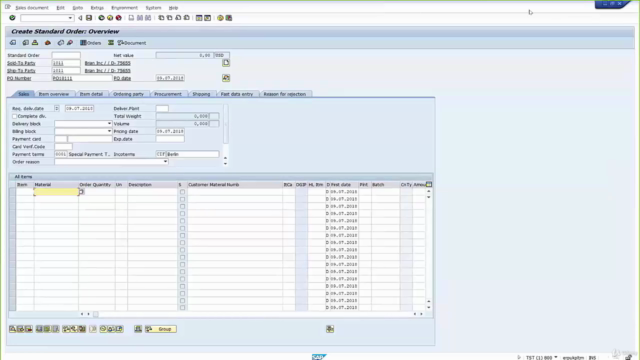640x360 pixels.
Task: Click the green icon before Document button
Action: [x=111, y=43]
